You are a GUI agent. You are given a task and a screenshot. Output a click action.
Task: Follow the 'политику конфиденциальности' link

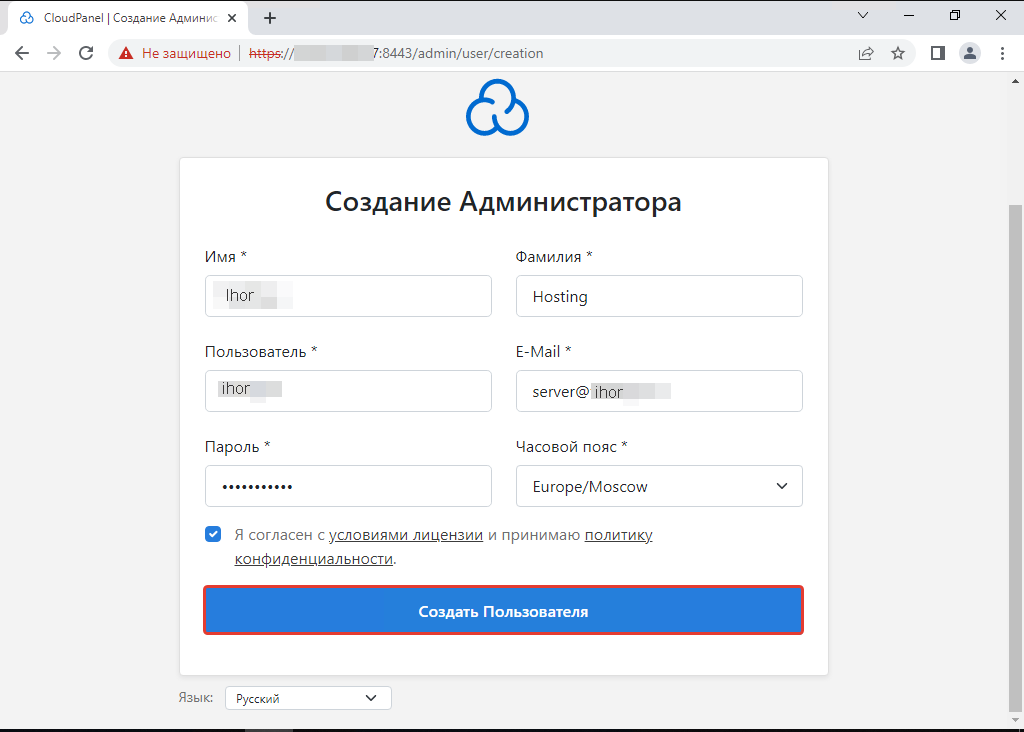coord(619,535)
